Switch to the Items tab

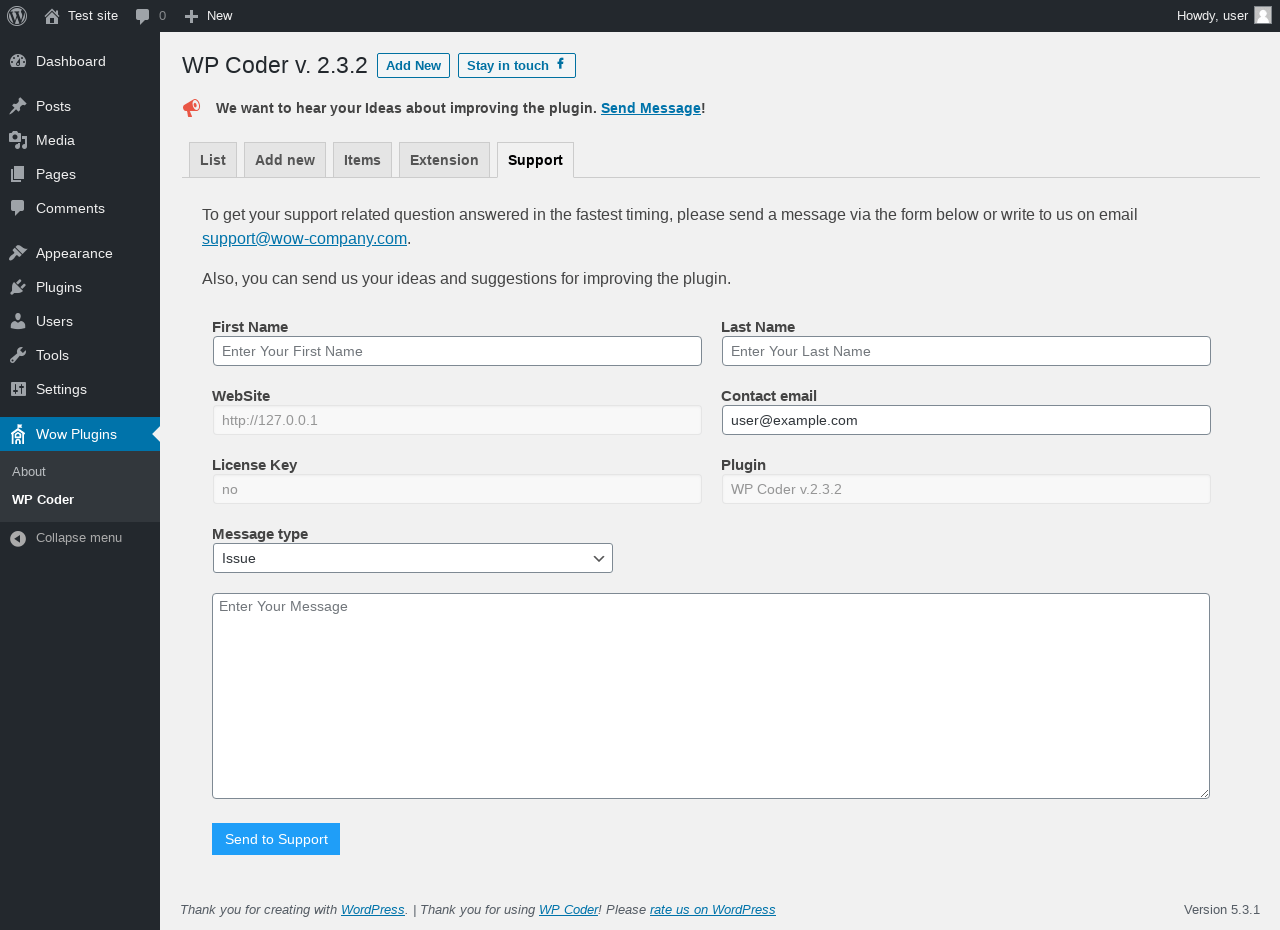pos(362,160)
